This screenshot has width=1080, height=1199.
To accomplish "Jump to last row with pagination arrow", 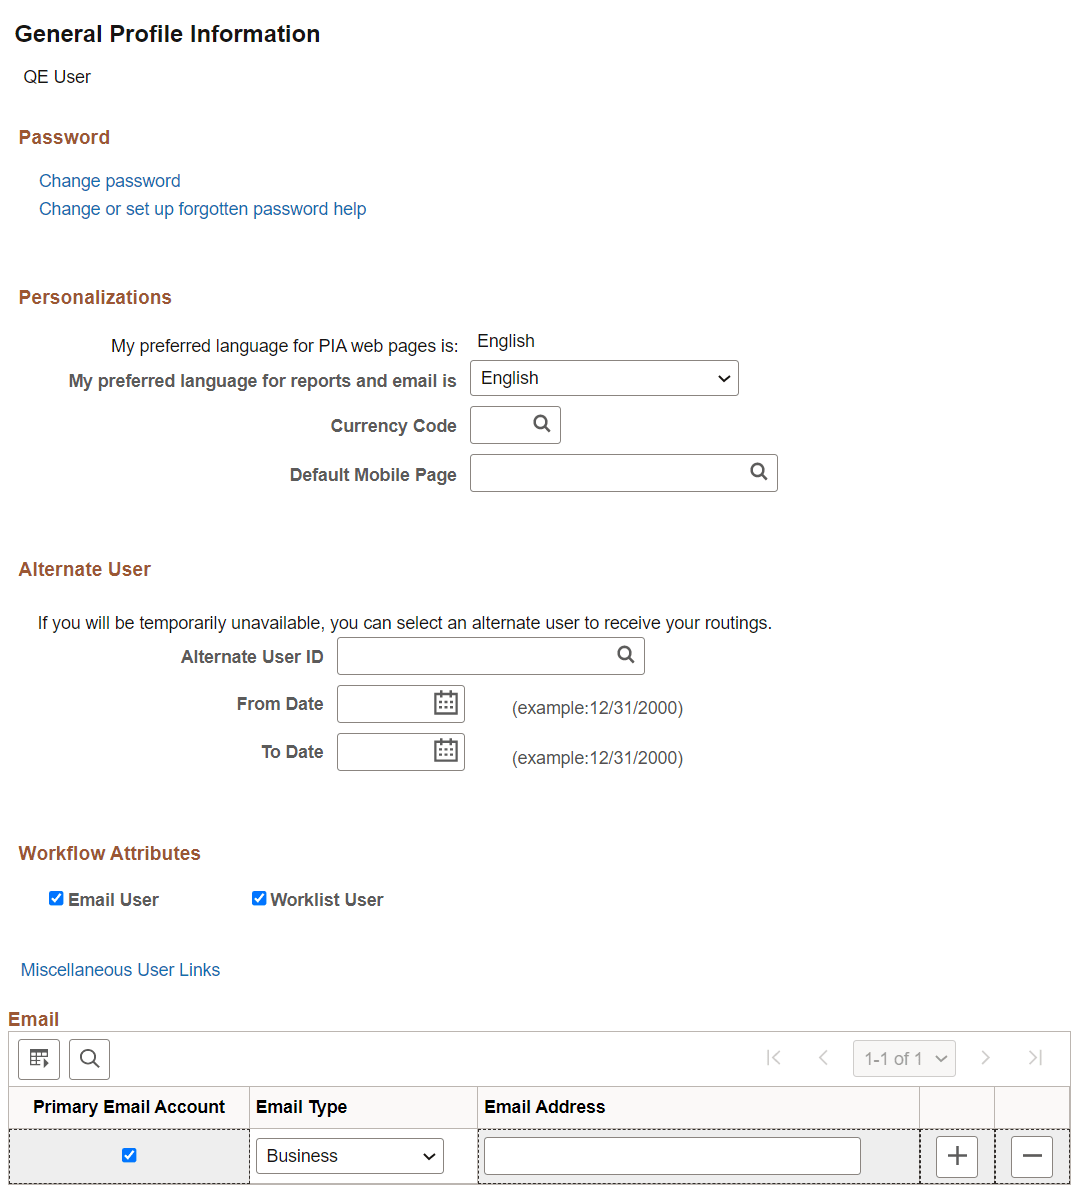I will pos(1033,1058).
